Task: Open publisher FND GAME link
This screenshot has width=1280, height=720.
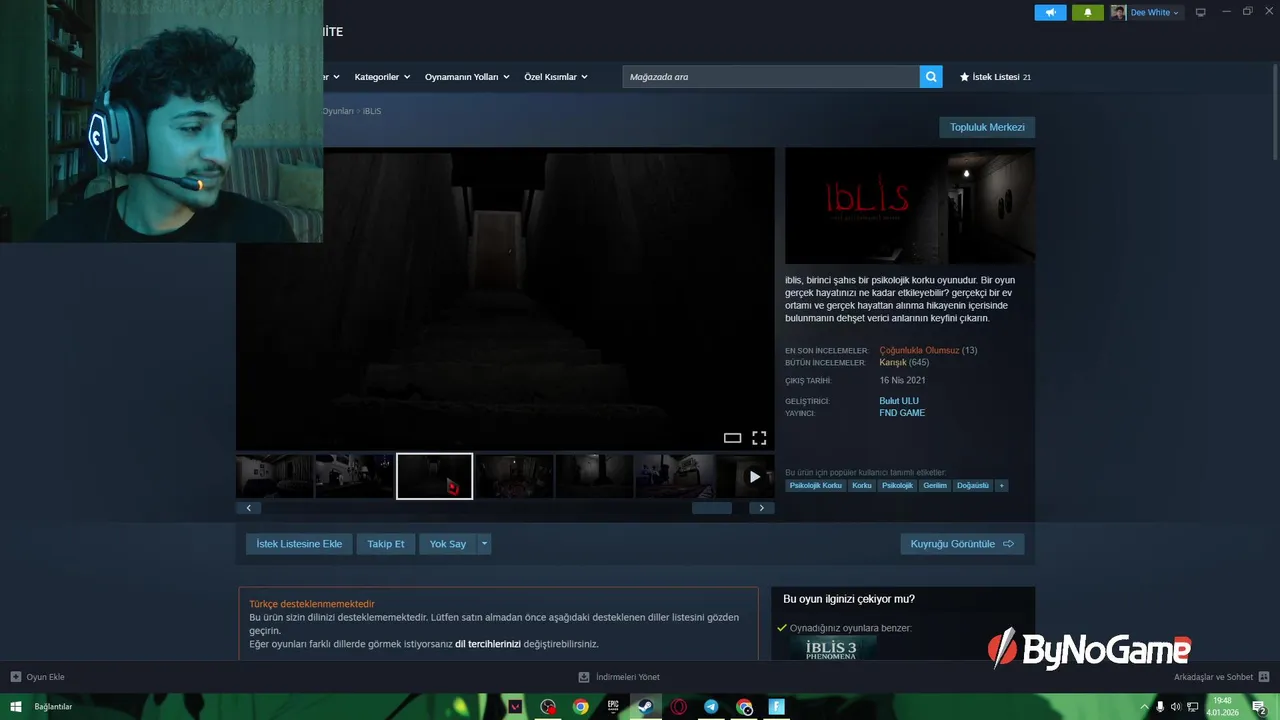Action: coord(902,413)
